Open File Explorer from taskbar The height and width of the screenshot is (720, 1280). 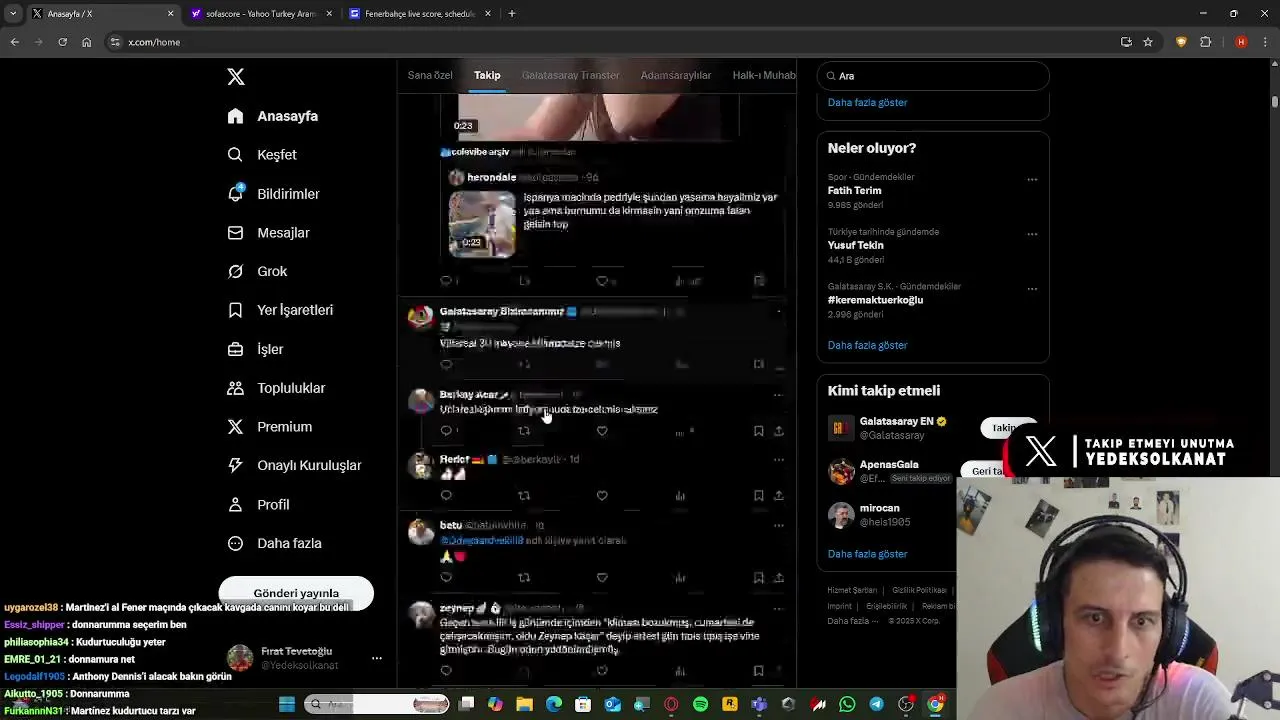[524, 705]
